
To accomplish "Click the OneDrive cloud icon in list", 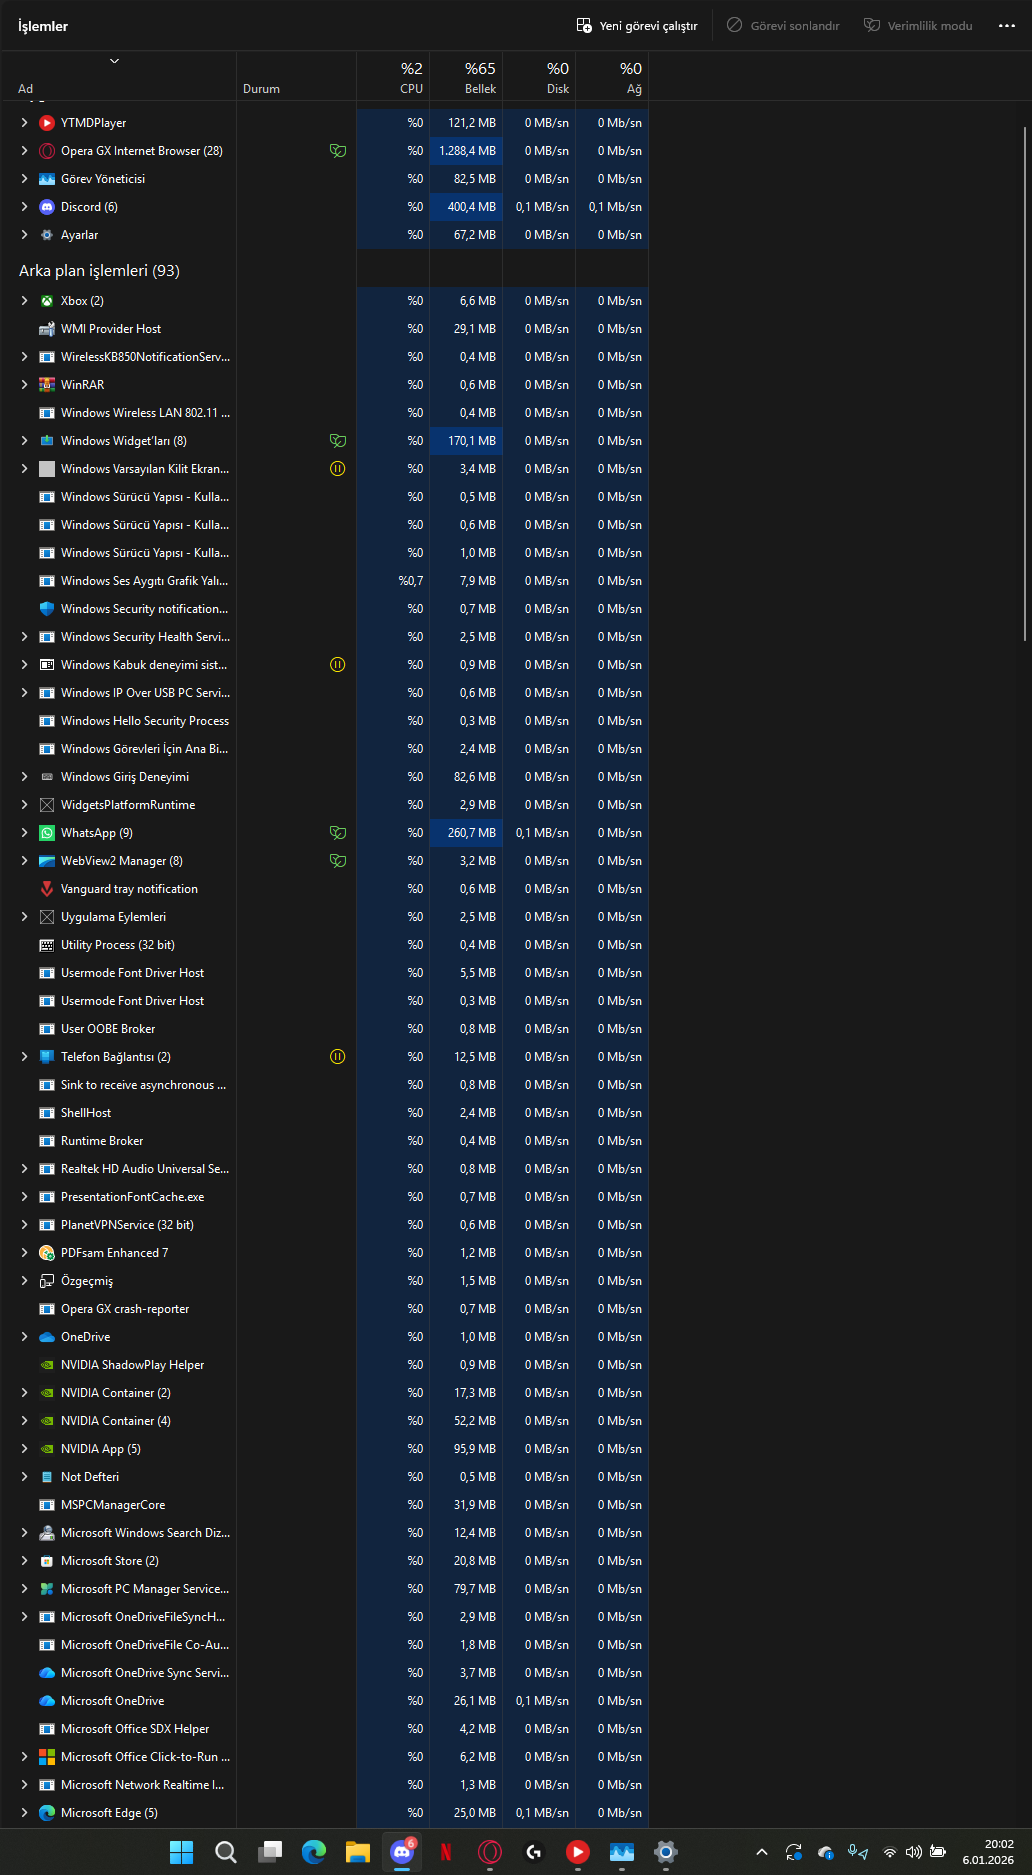I will point(47,1337).
